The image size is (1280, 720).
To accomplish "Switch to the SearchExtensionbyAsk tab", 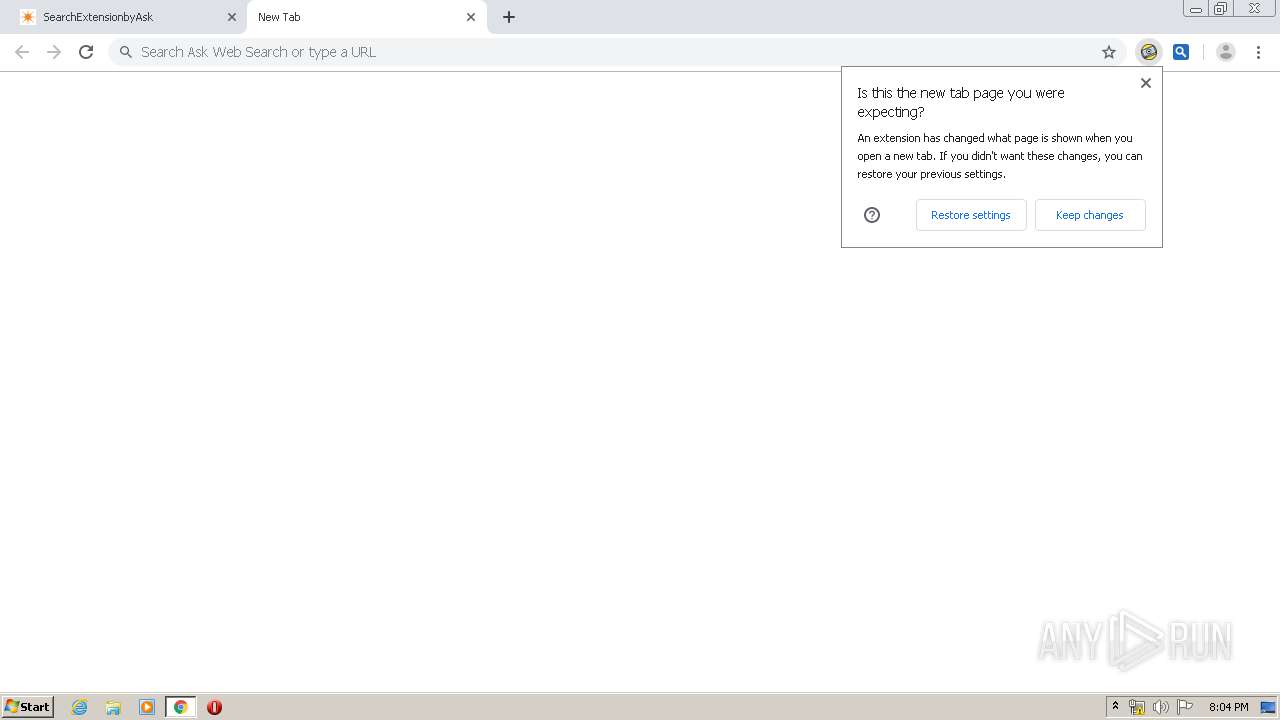I will tap(123, 17).
